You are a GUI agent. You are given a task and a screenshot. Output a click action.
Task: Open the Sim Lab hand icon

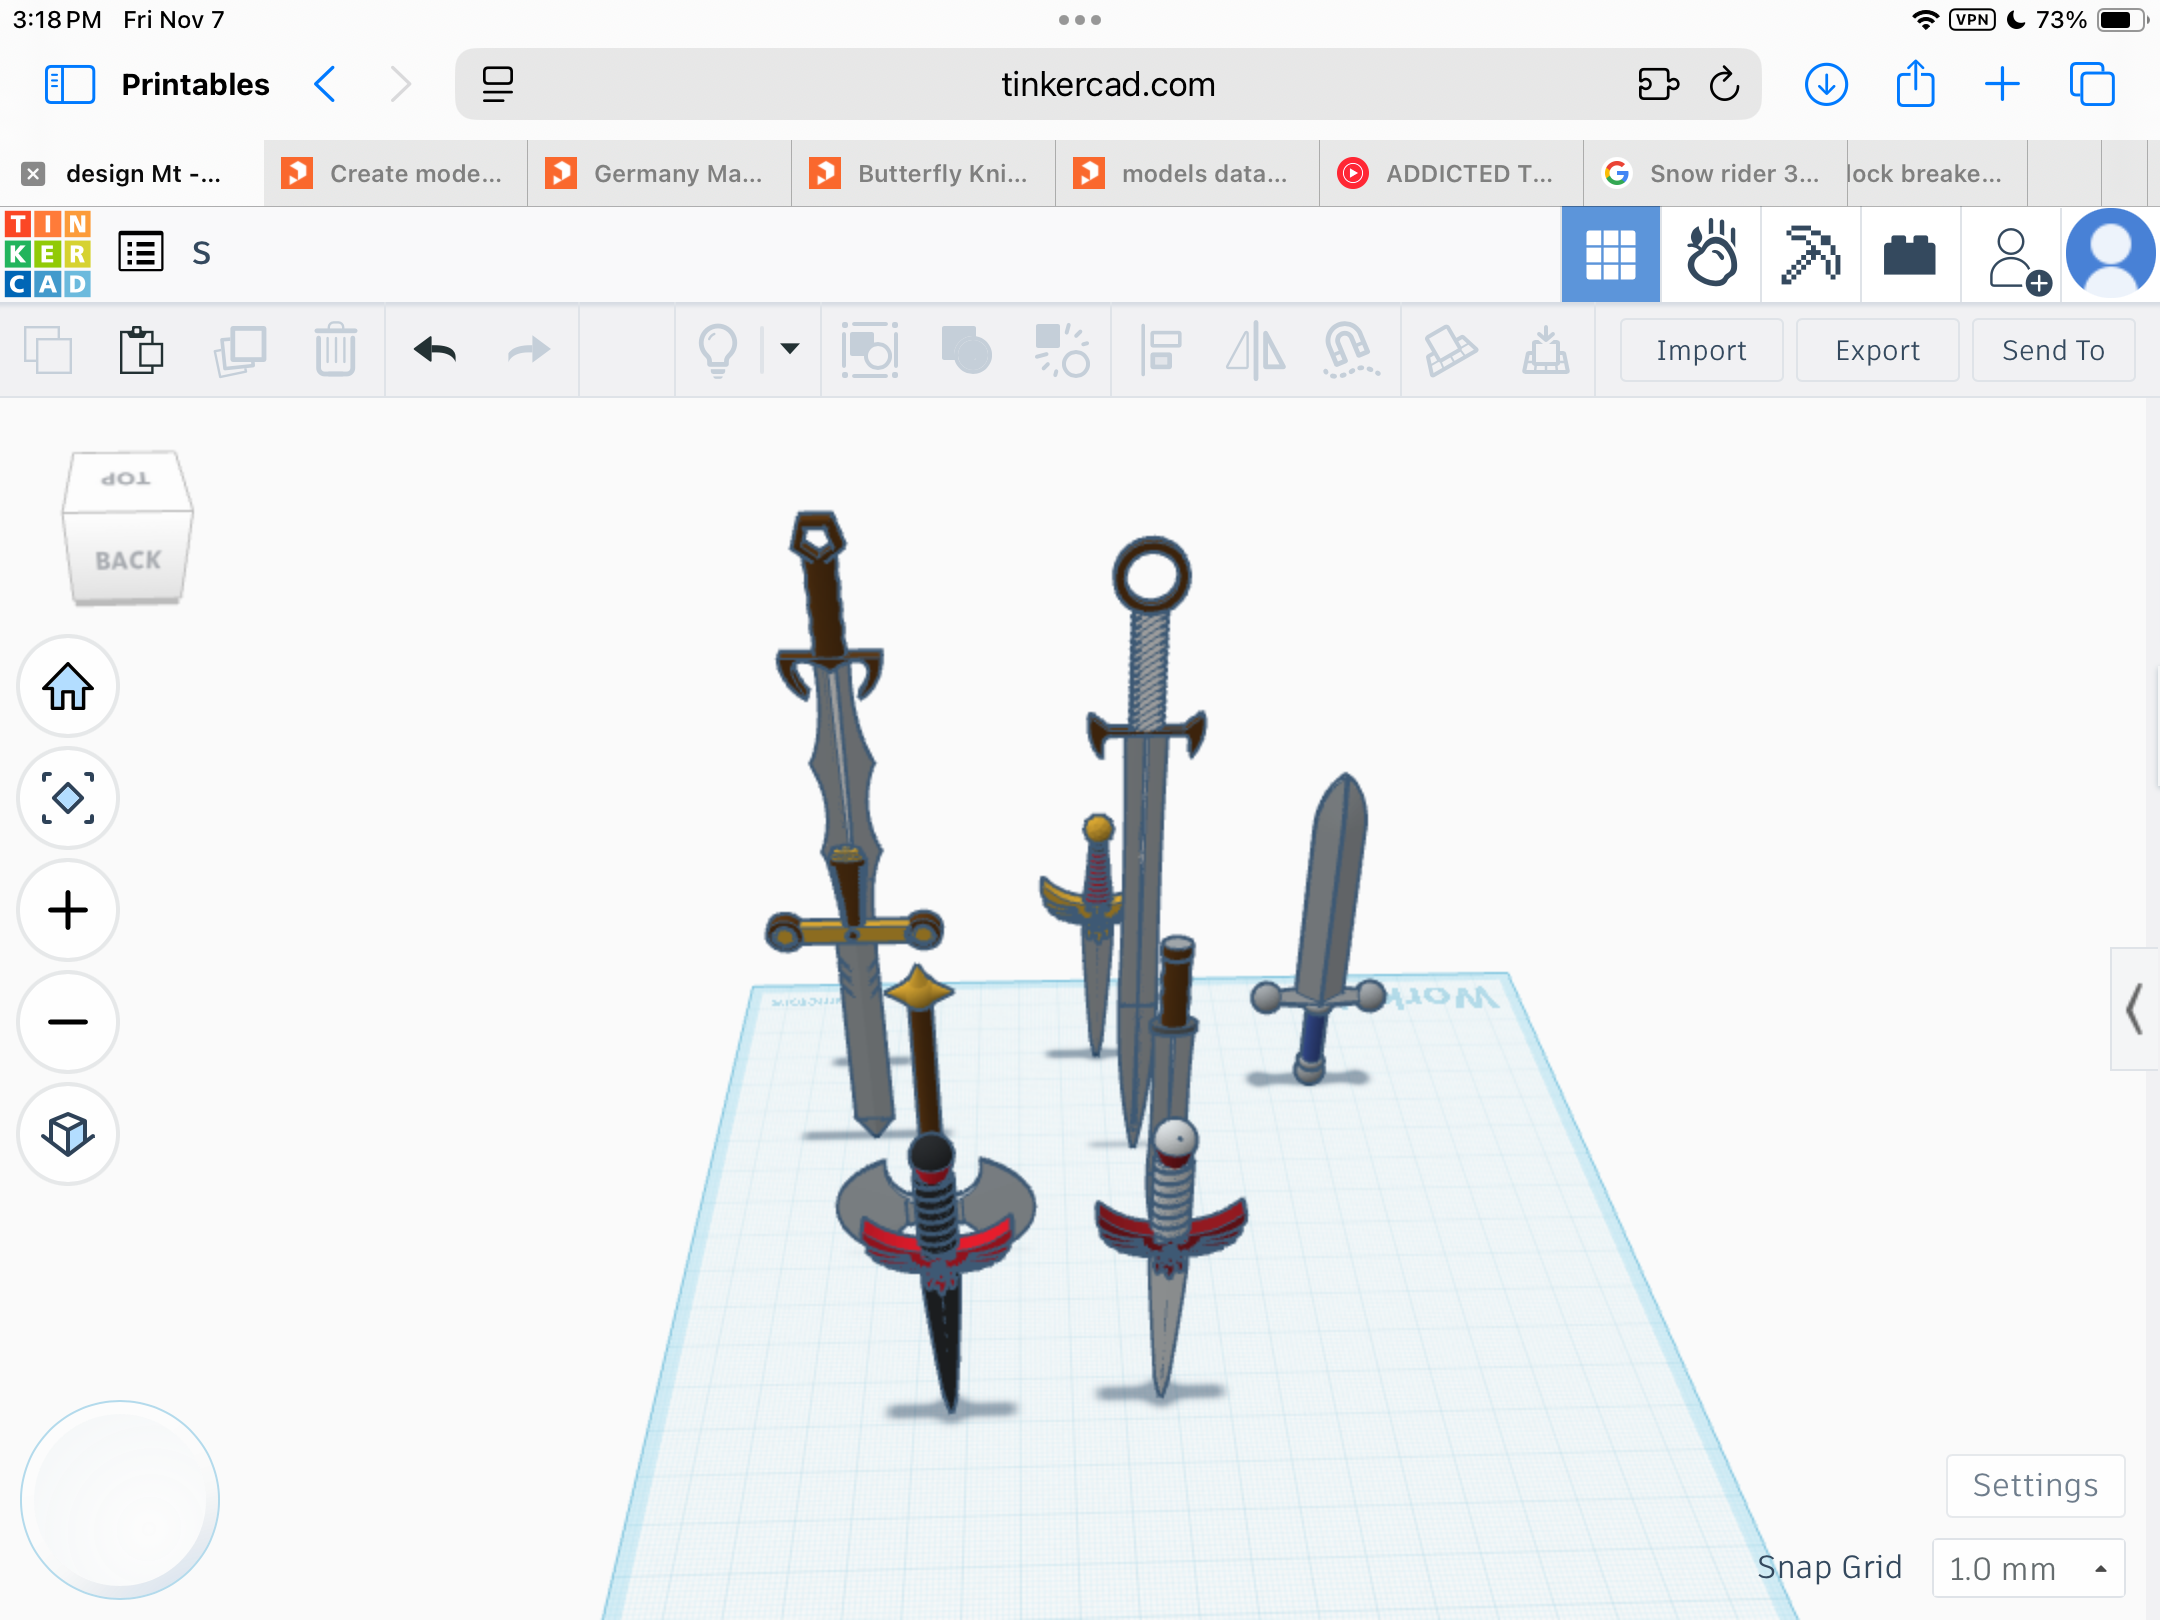(x=1711, y=254)
